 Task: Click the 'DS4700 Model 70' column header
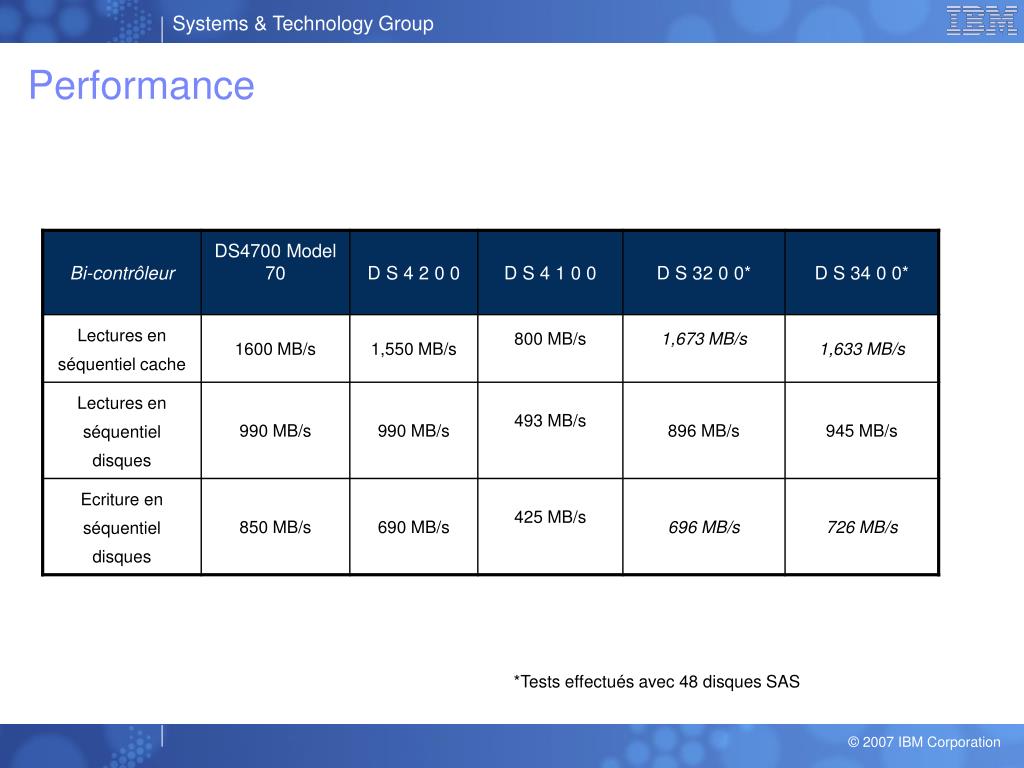(275, 273)
